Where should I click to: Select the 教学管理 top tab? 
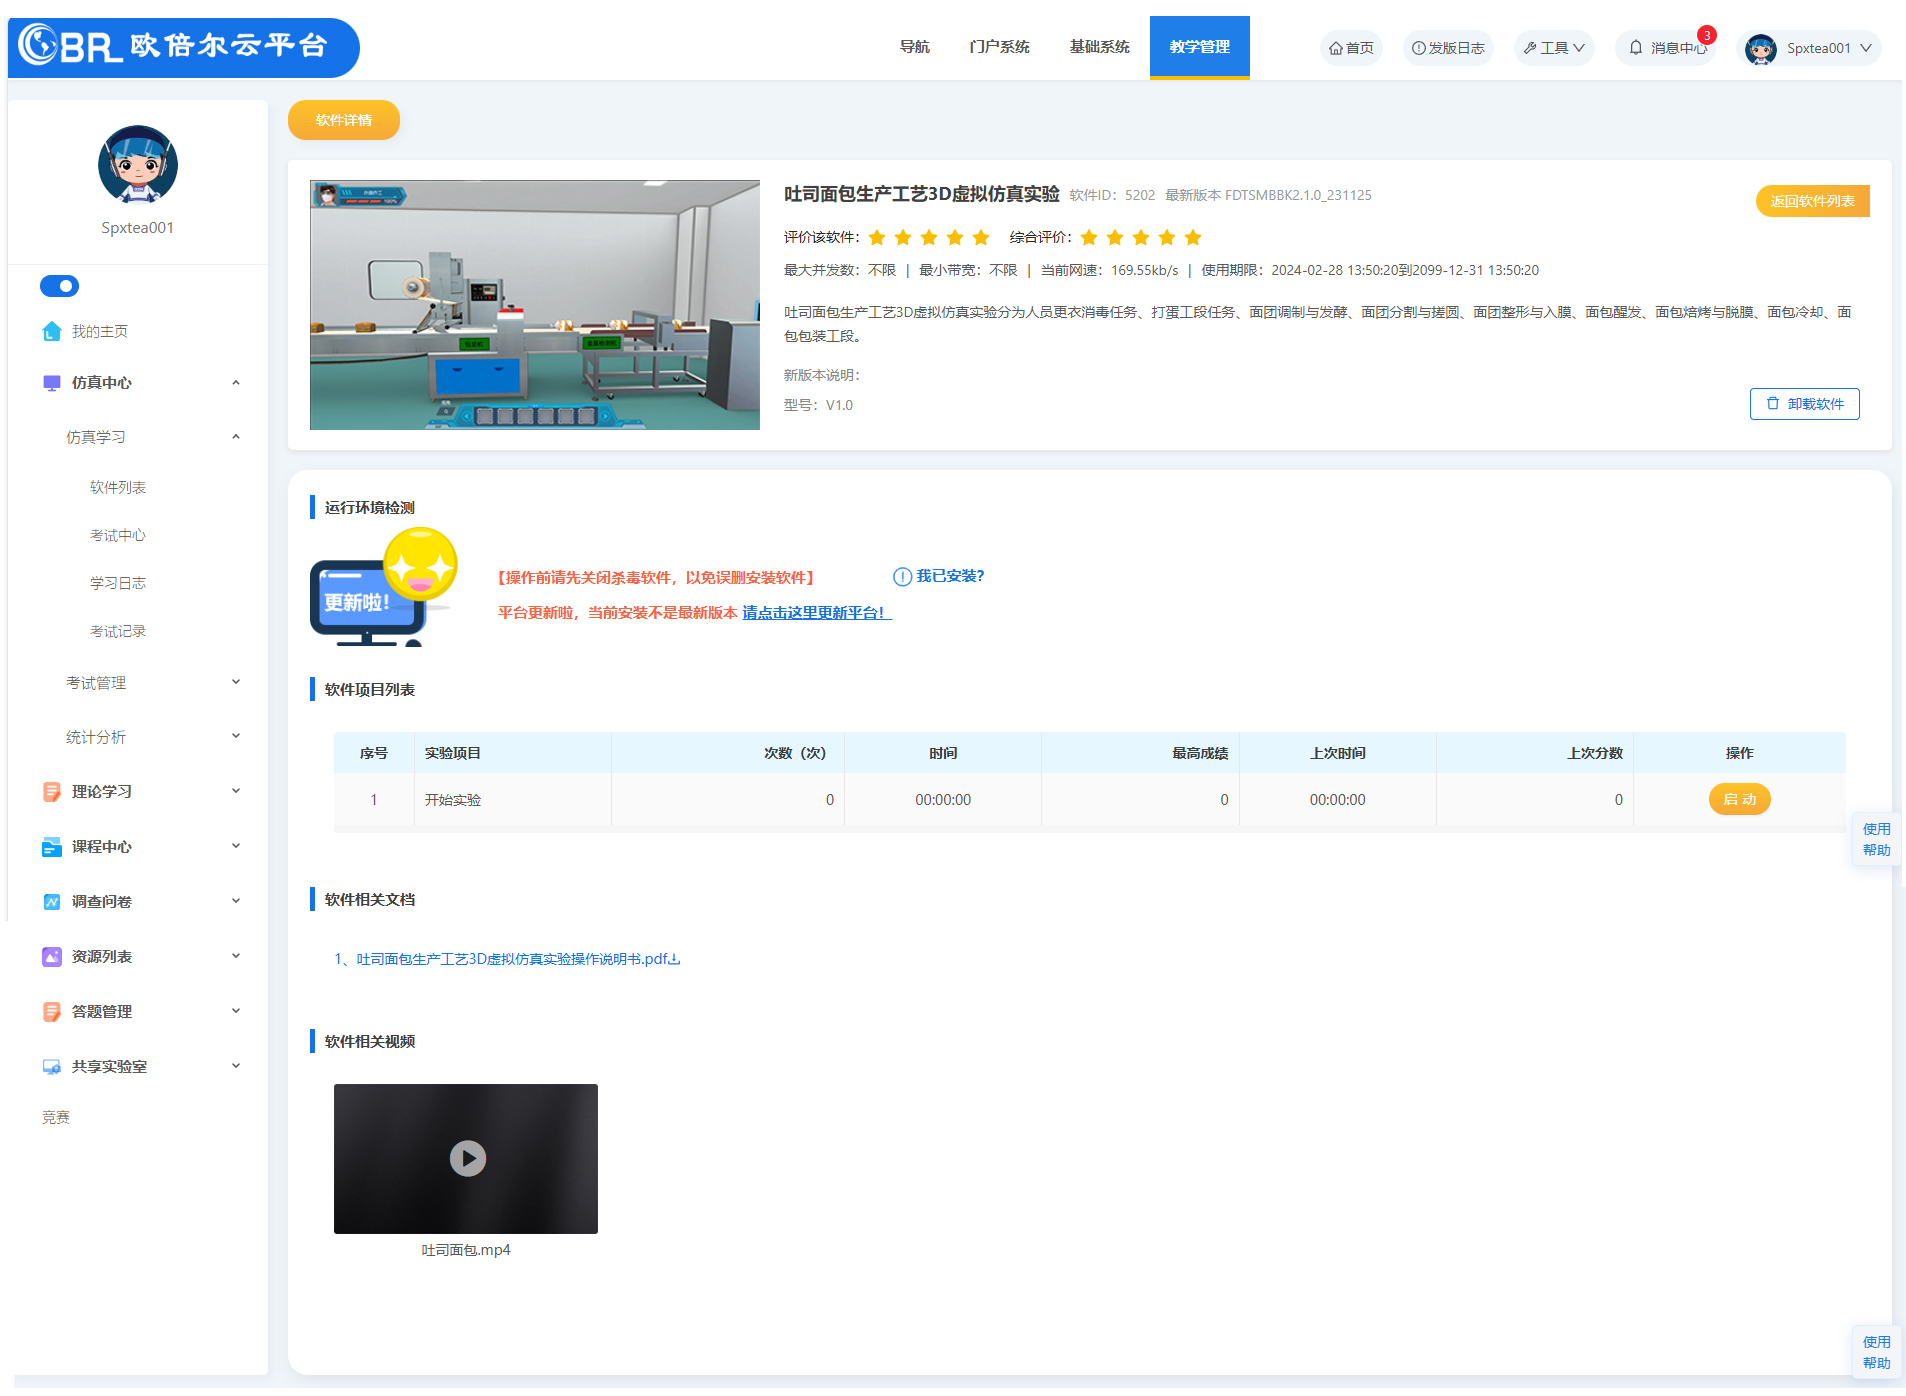click(x=1200, y=47)
